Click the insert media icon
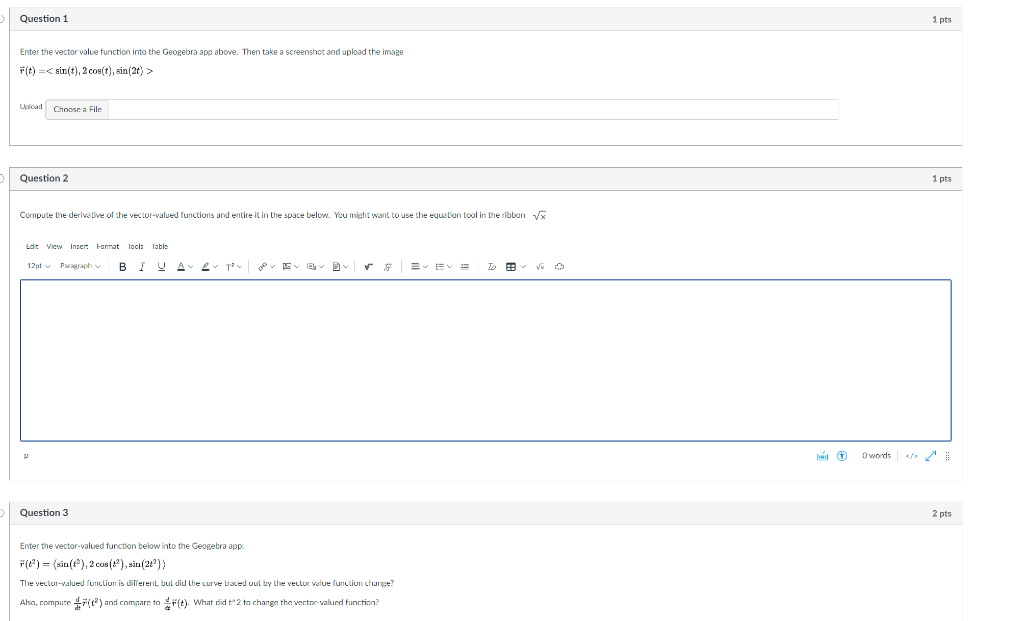This screenshot has width=1024, height=621. [312, 266]
